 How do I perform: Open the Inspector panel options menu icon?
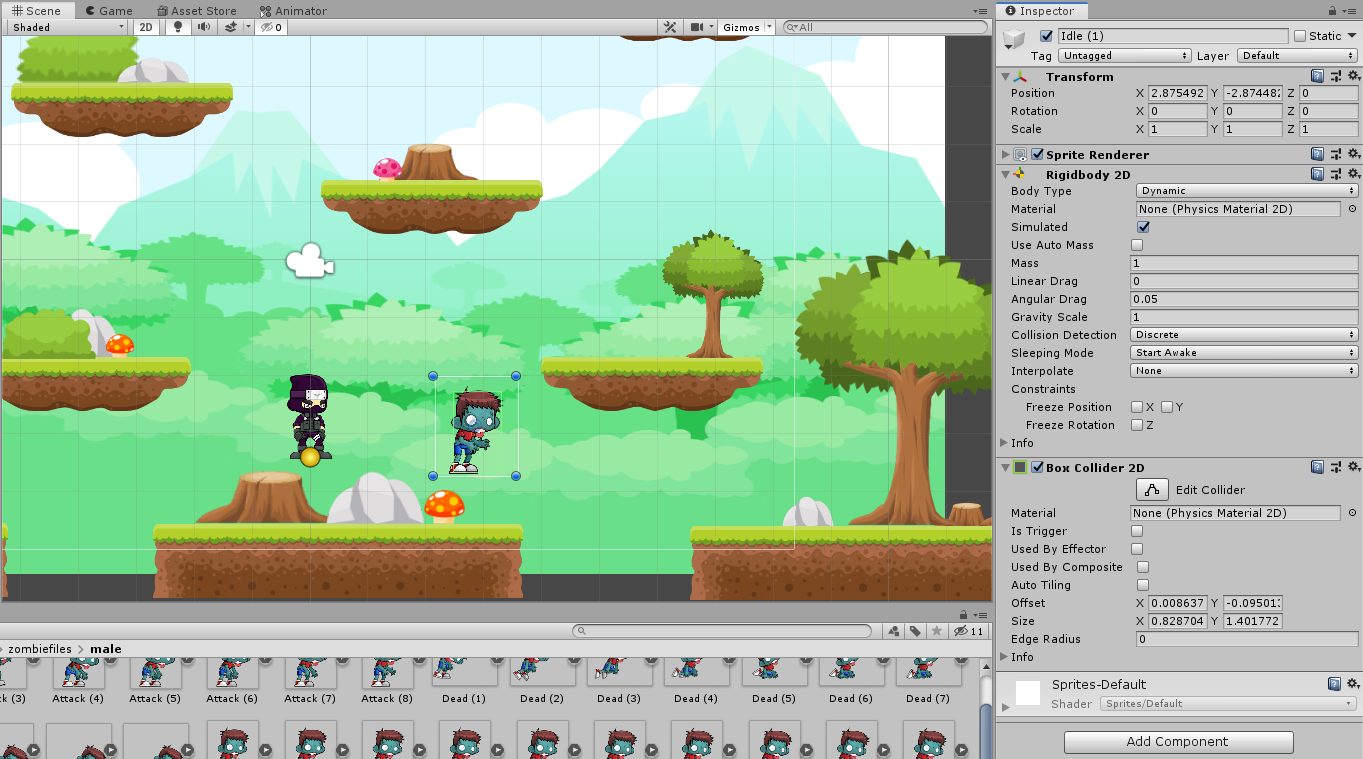pyautogui.click(x=1351, y=11)
